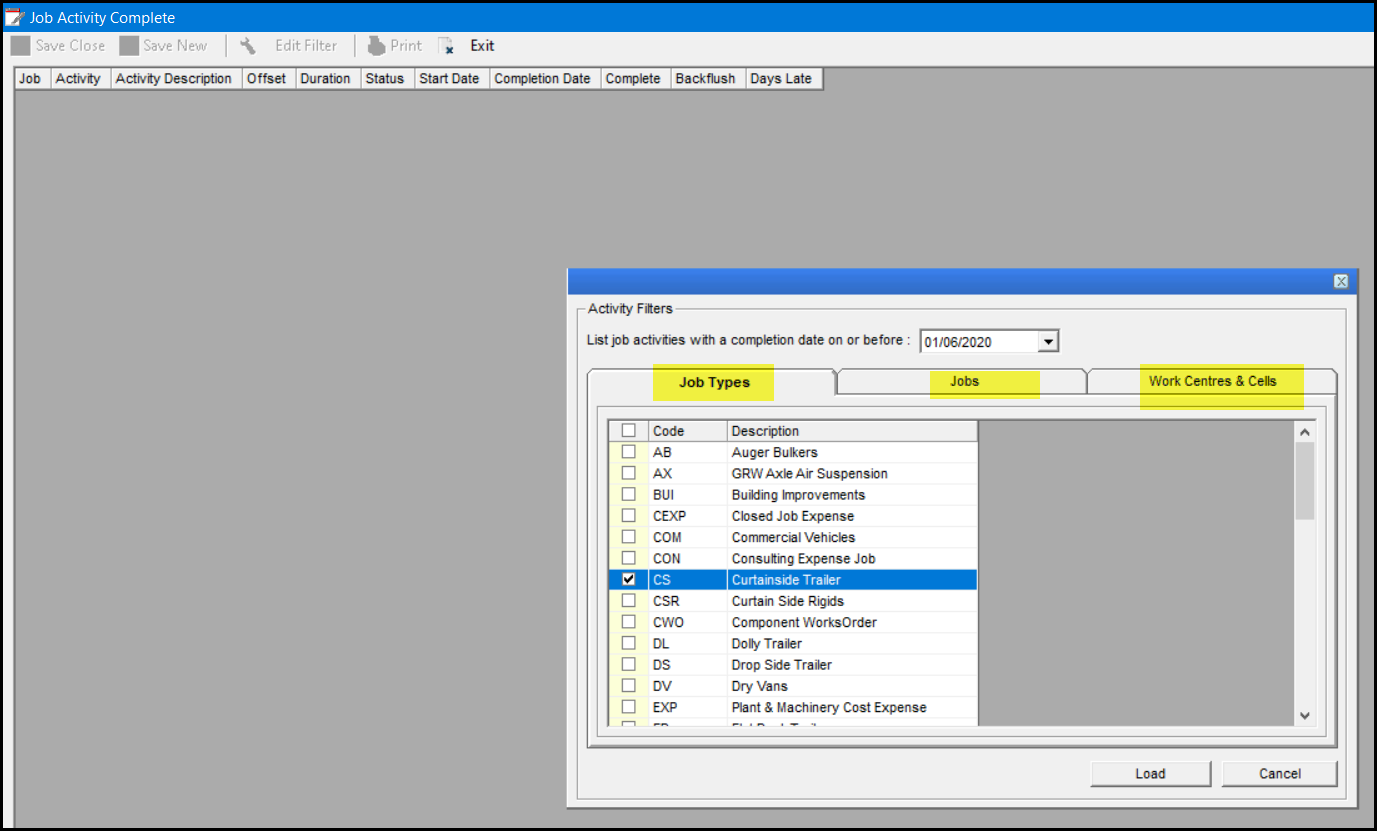The image size is (1377, 831).
Task: Click the Exit icon in toolbar
Action: (447, 46)
